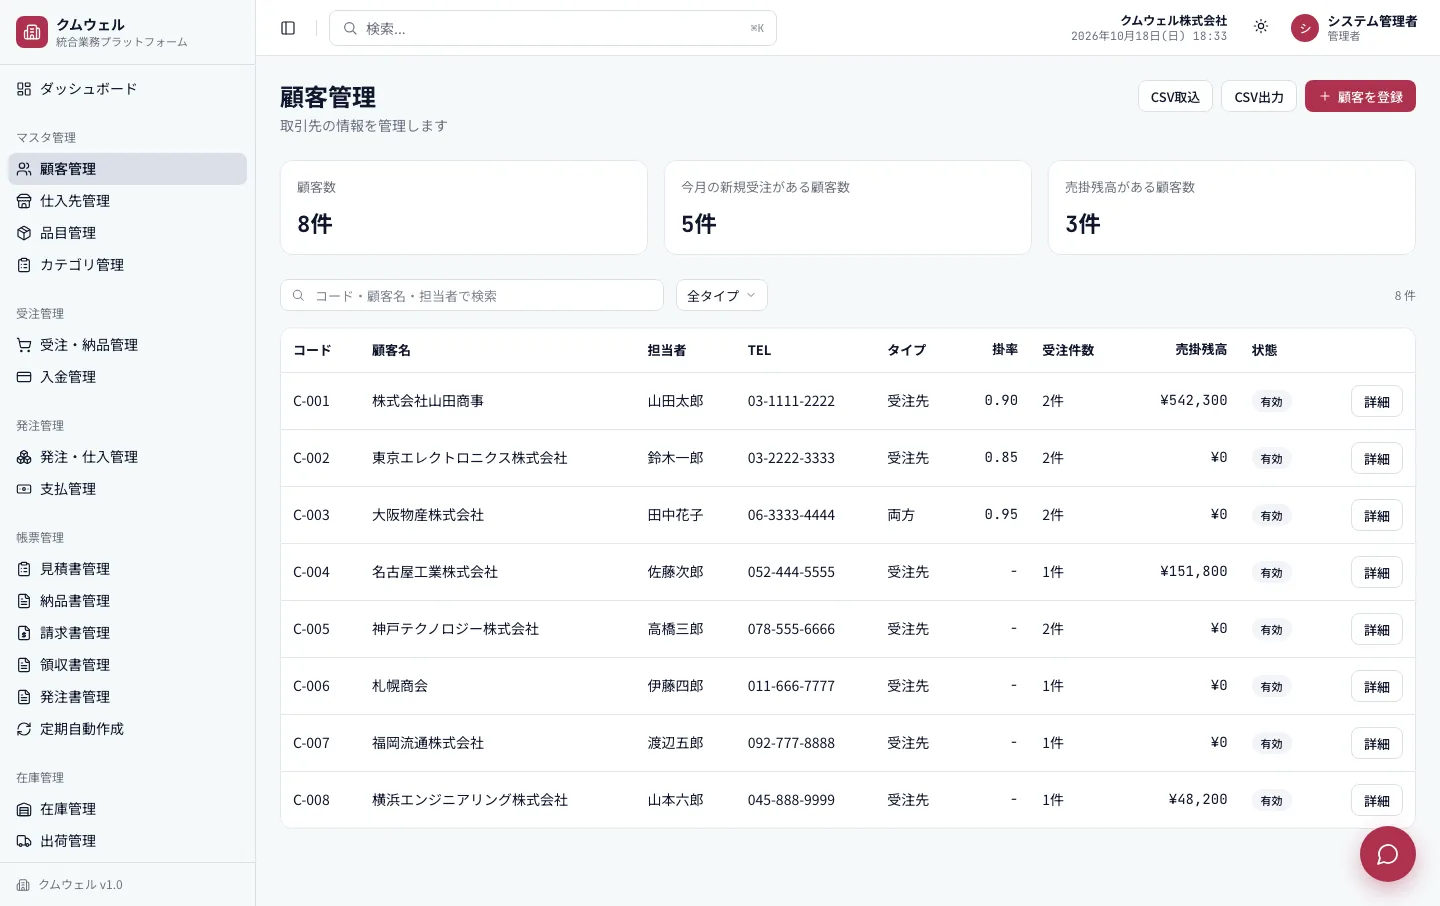Screen dimensions: 1440x906
Task: Go to 仕入先管理 in sidebar
Action: pos(127,201)
